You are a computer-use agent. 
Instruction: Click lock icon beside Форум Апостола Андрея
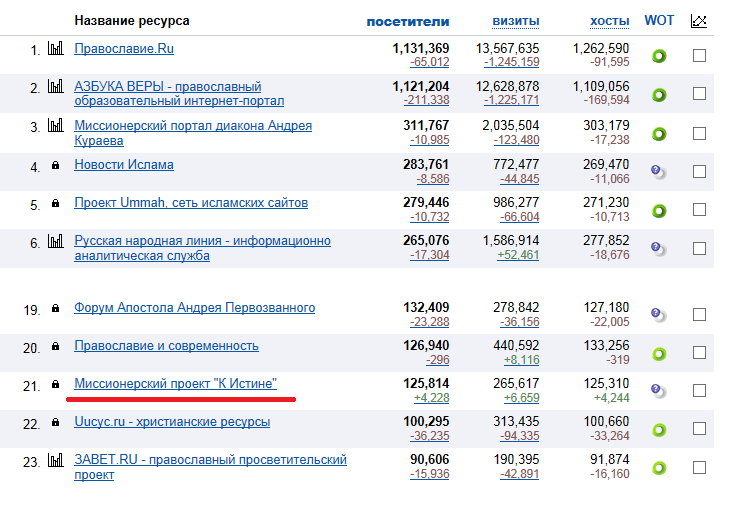(x=55, y=308)
